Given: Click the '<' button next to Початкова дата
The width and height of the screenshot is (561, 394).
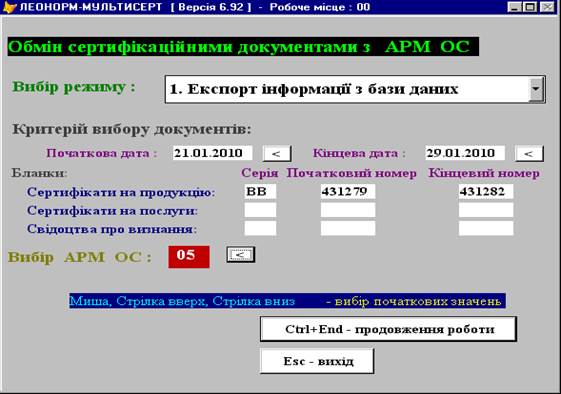Looking at the screenshot, I should [x=277, y=154].
